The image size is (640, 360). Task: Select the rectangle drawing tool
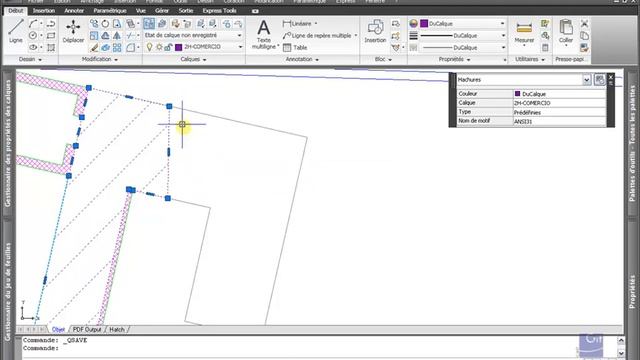(x=51, y=36)
